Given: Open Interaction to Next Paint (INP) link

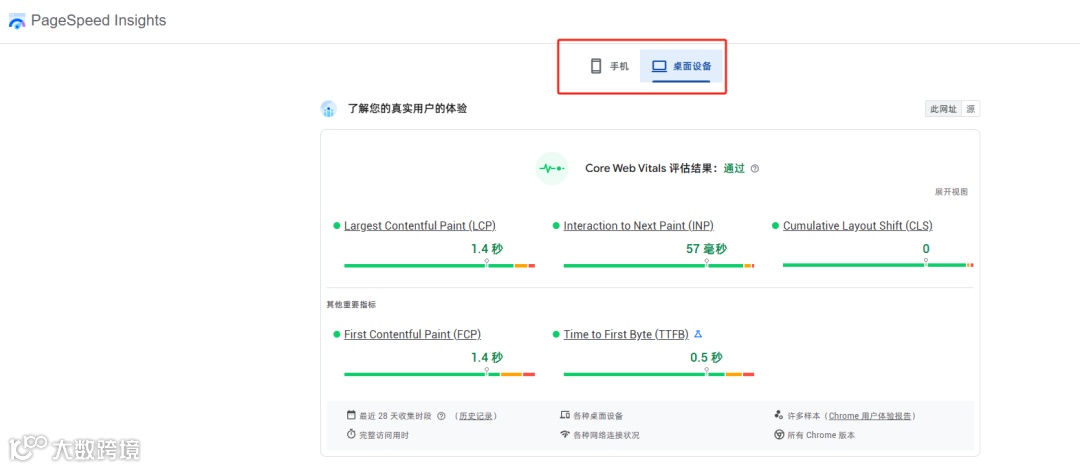Looking at the screenshot, I should point(638,226).
